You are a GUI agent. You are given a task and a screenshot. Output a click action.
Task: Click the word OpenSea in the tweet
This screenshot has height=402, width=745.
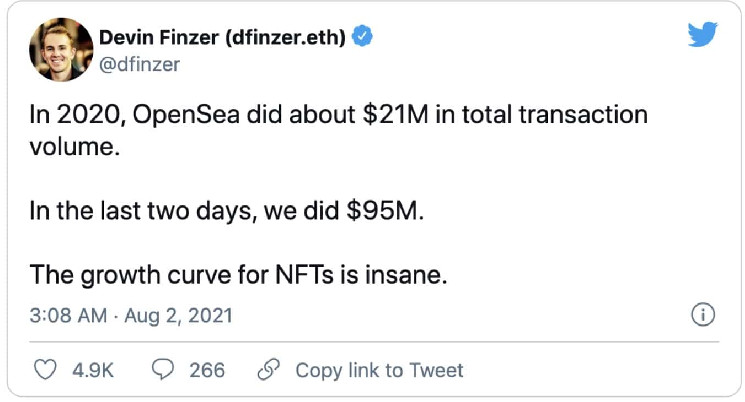[x=186, y=115]
